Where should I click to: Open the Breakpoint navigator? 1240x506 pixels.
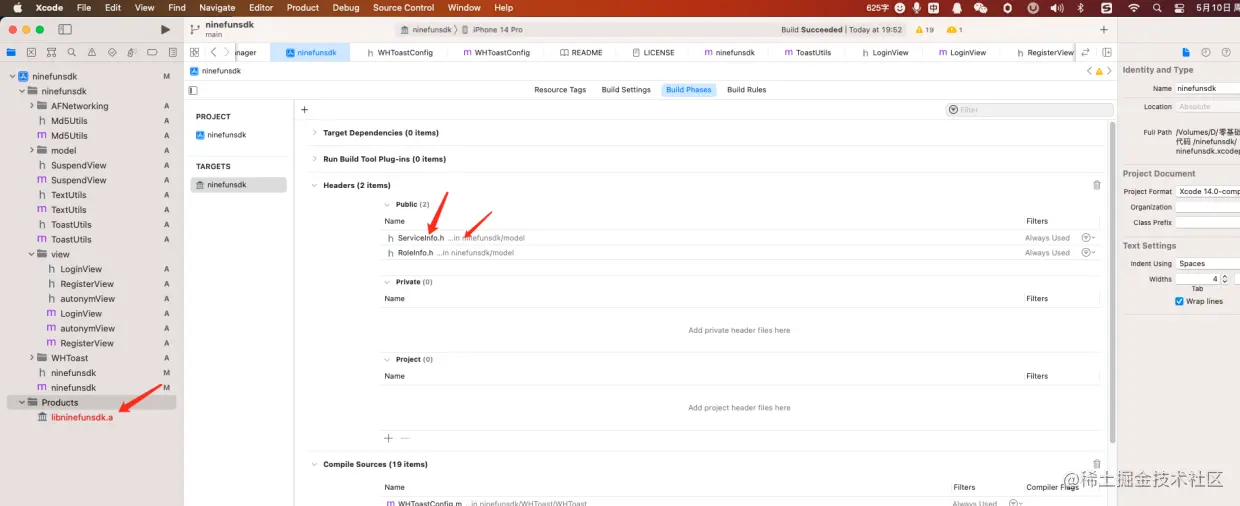click(152, 52)
